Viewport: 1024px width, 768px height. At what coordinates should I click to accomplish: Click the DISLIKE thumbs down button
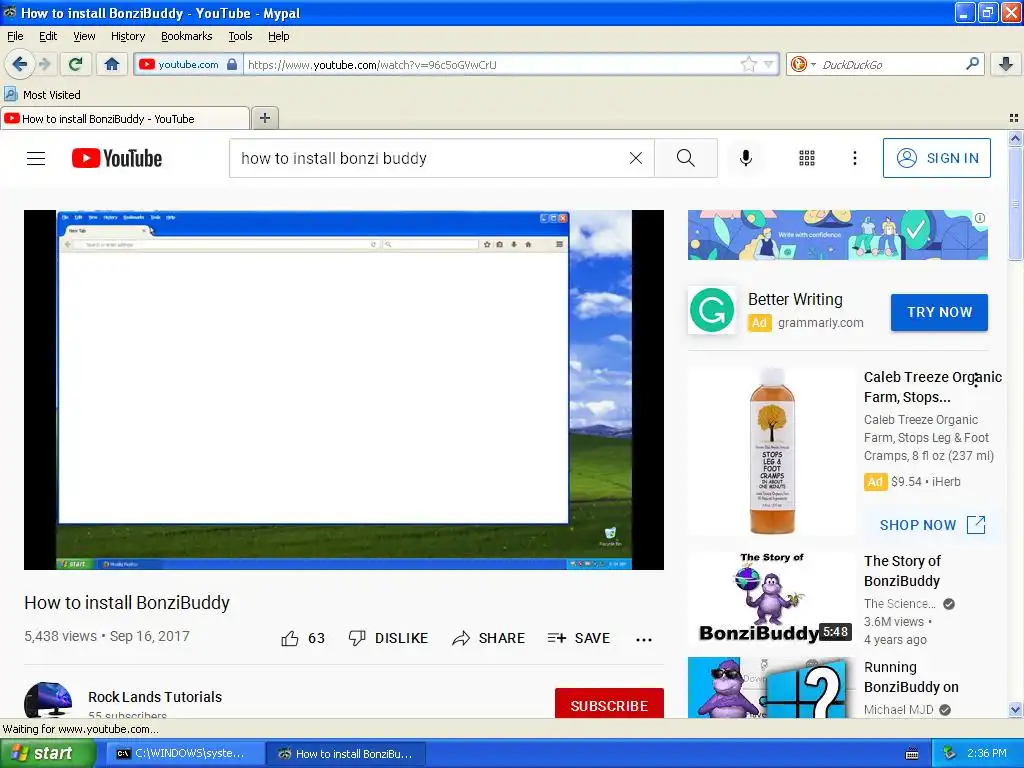(388, 638)
